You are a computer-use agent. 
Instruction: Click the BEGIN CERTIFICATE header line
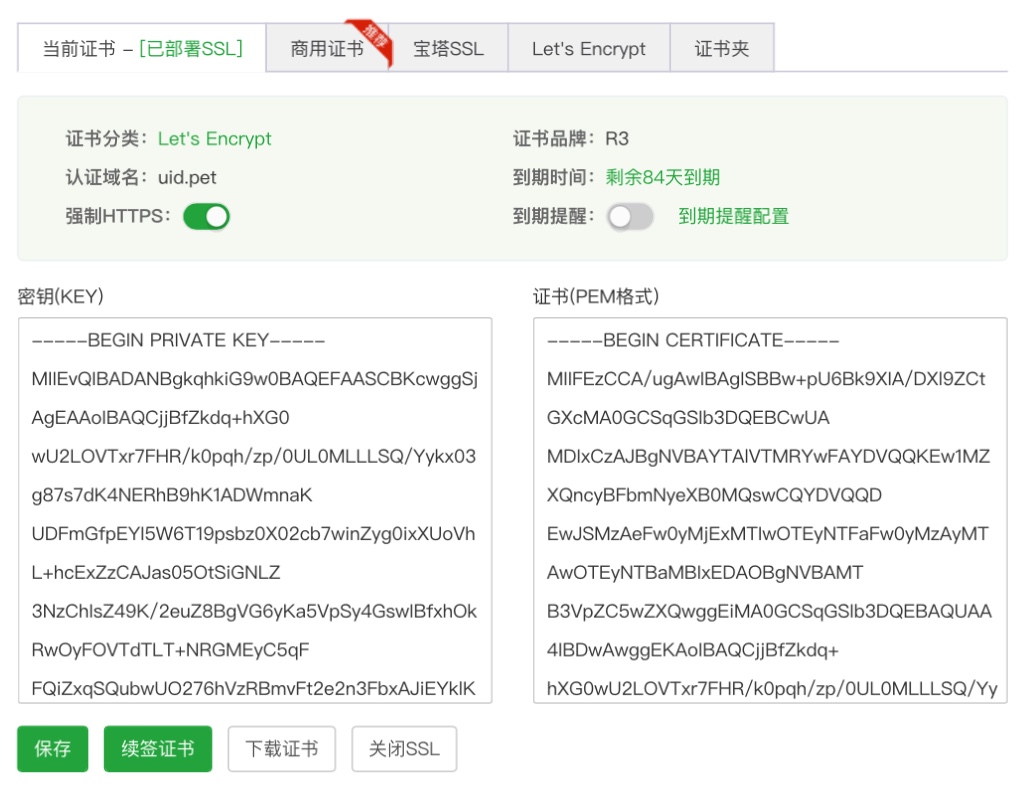(x=693, y=341)
